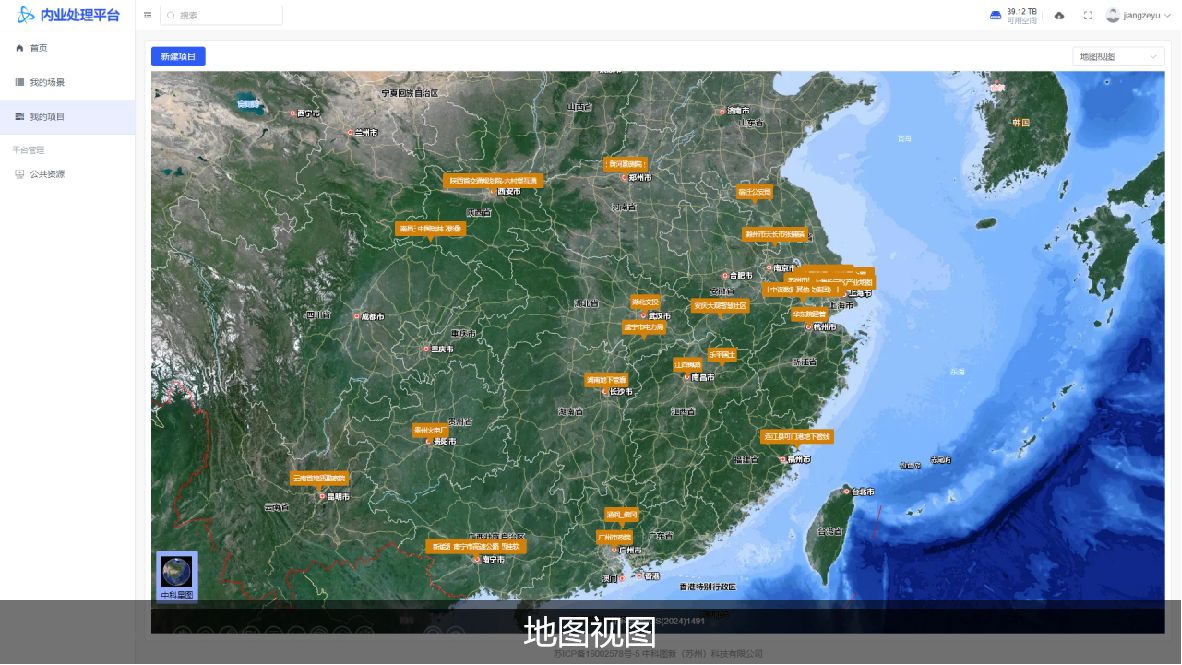Click the 安庆大观智慧社区 project marker
The width and height of the screenshot is (1182, 665).
pos(720,306)
